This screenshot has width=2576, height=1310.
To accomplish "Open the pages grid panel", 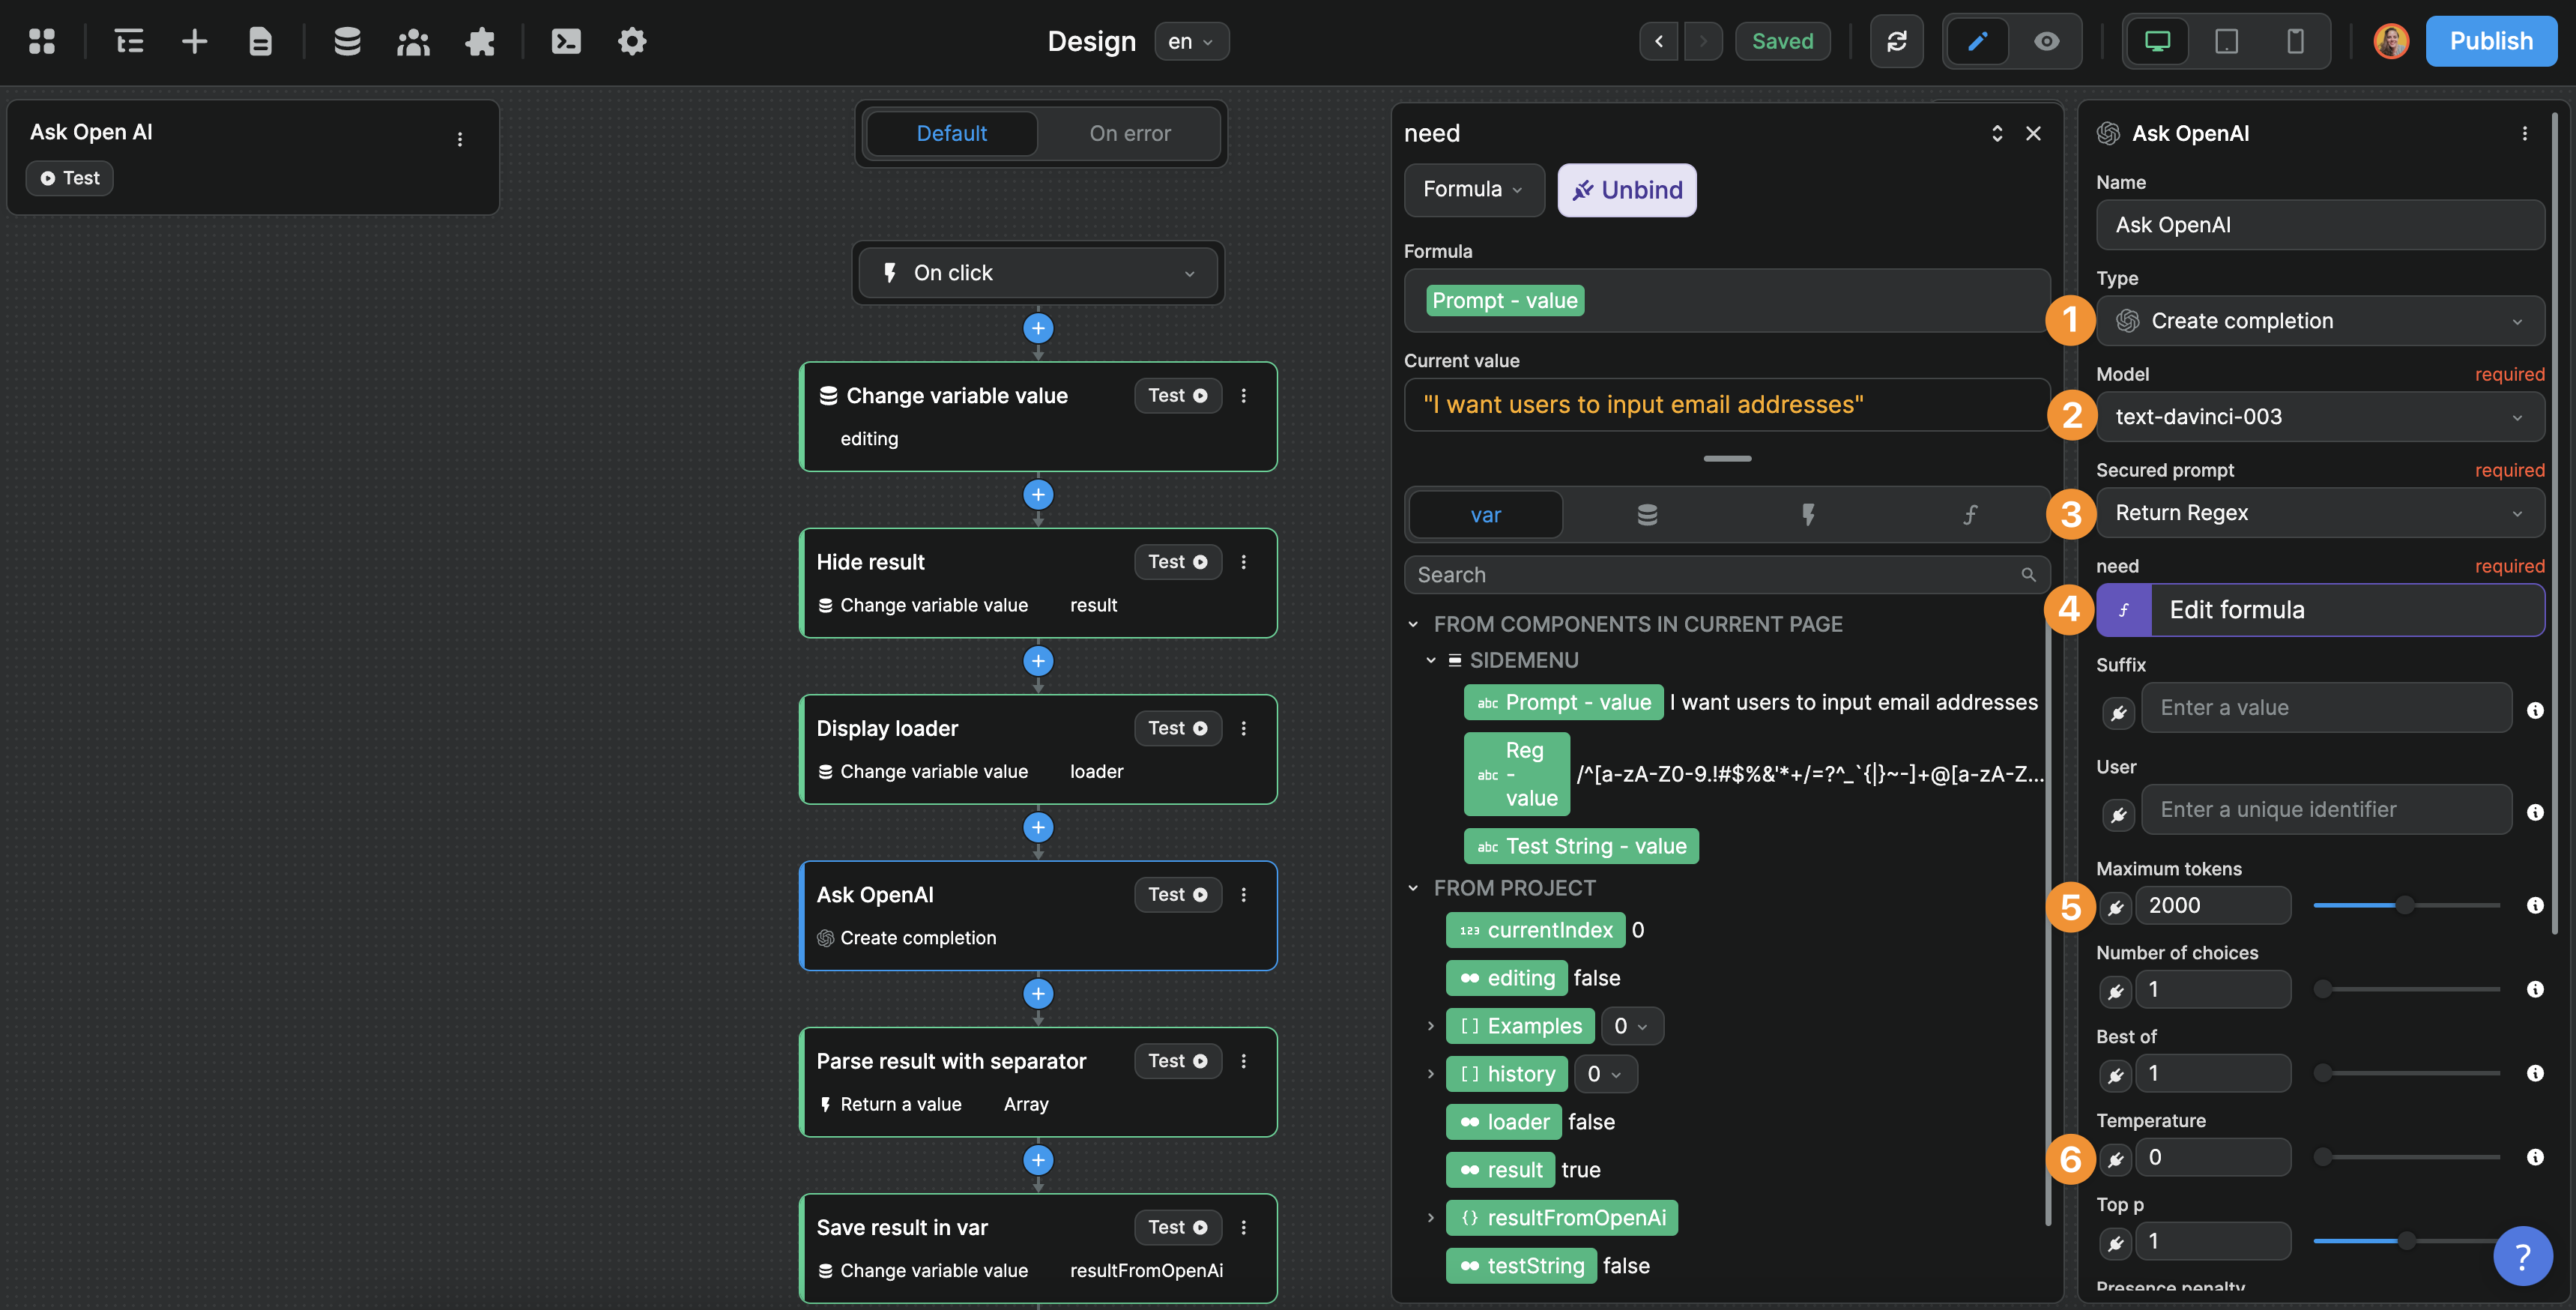I will coord(42,41).
